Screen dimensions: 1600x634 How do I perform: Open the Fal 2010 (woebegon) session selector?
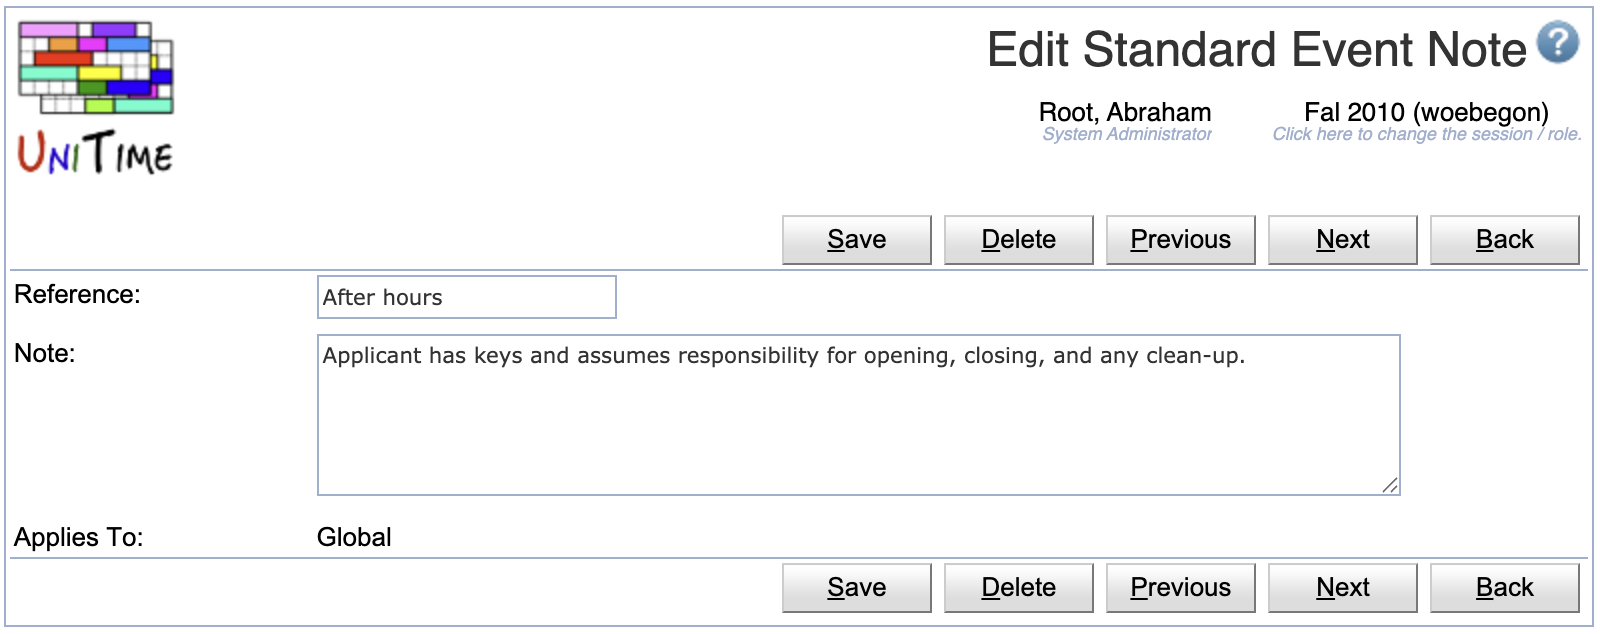pyautogui.click(x=1426, y=112)
